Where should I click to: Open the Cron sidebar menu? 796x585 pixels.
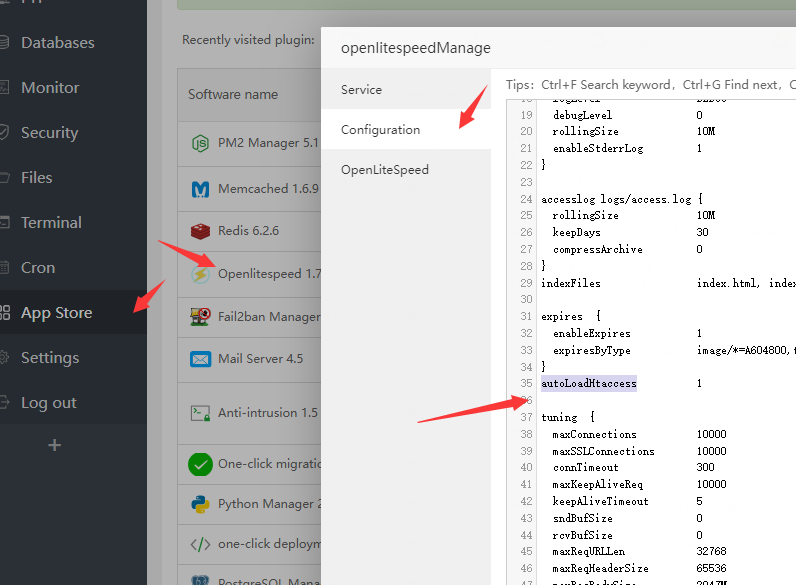coord(38,268)
